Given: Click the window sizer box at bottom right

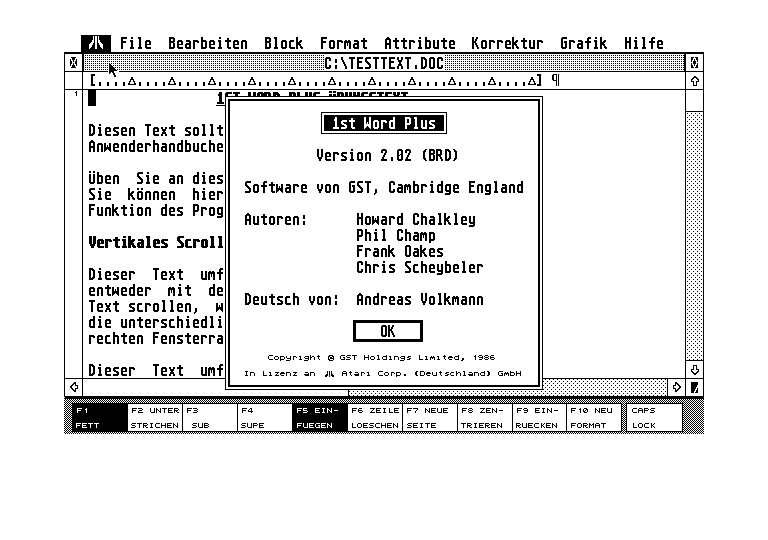Looking at the screenshot, I should (694, 387).
